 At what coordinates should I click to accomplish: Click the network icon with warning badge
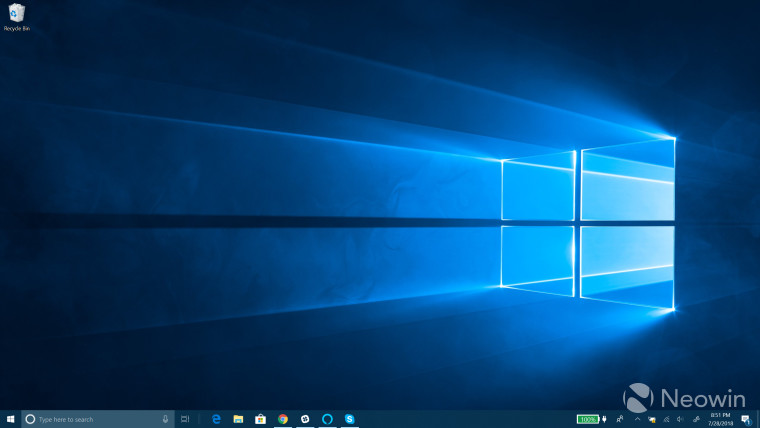point(652,420)
